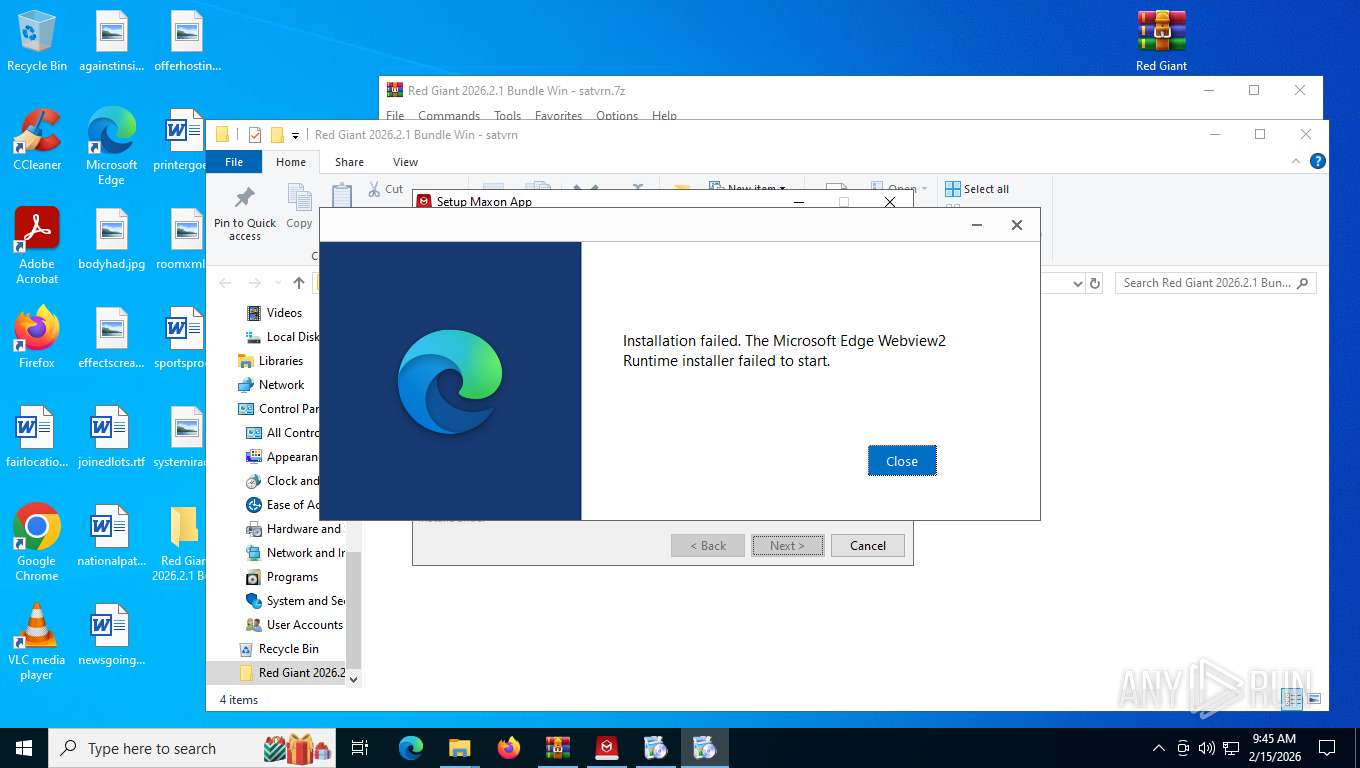The image size is (1360, 768).
Task: Open Commands menu in WinRAR window
Action: [449, 116]
